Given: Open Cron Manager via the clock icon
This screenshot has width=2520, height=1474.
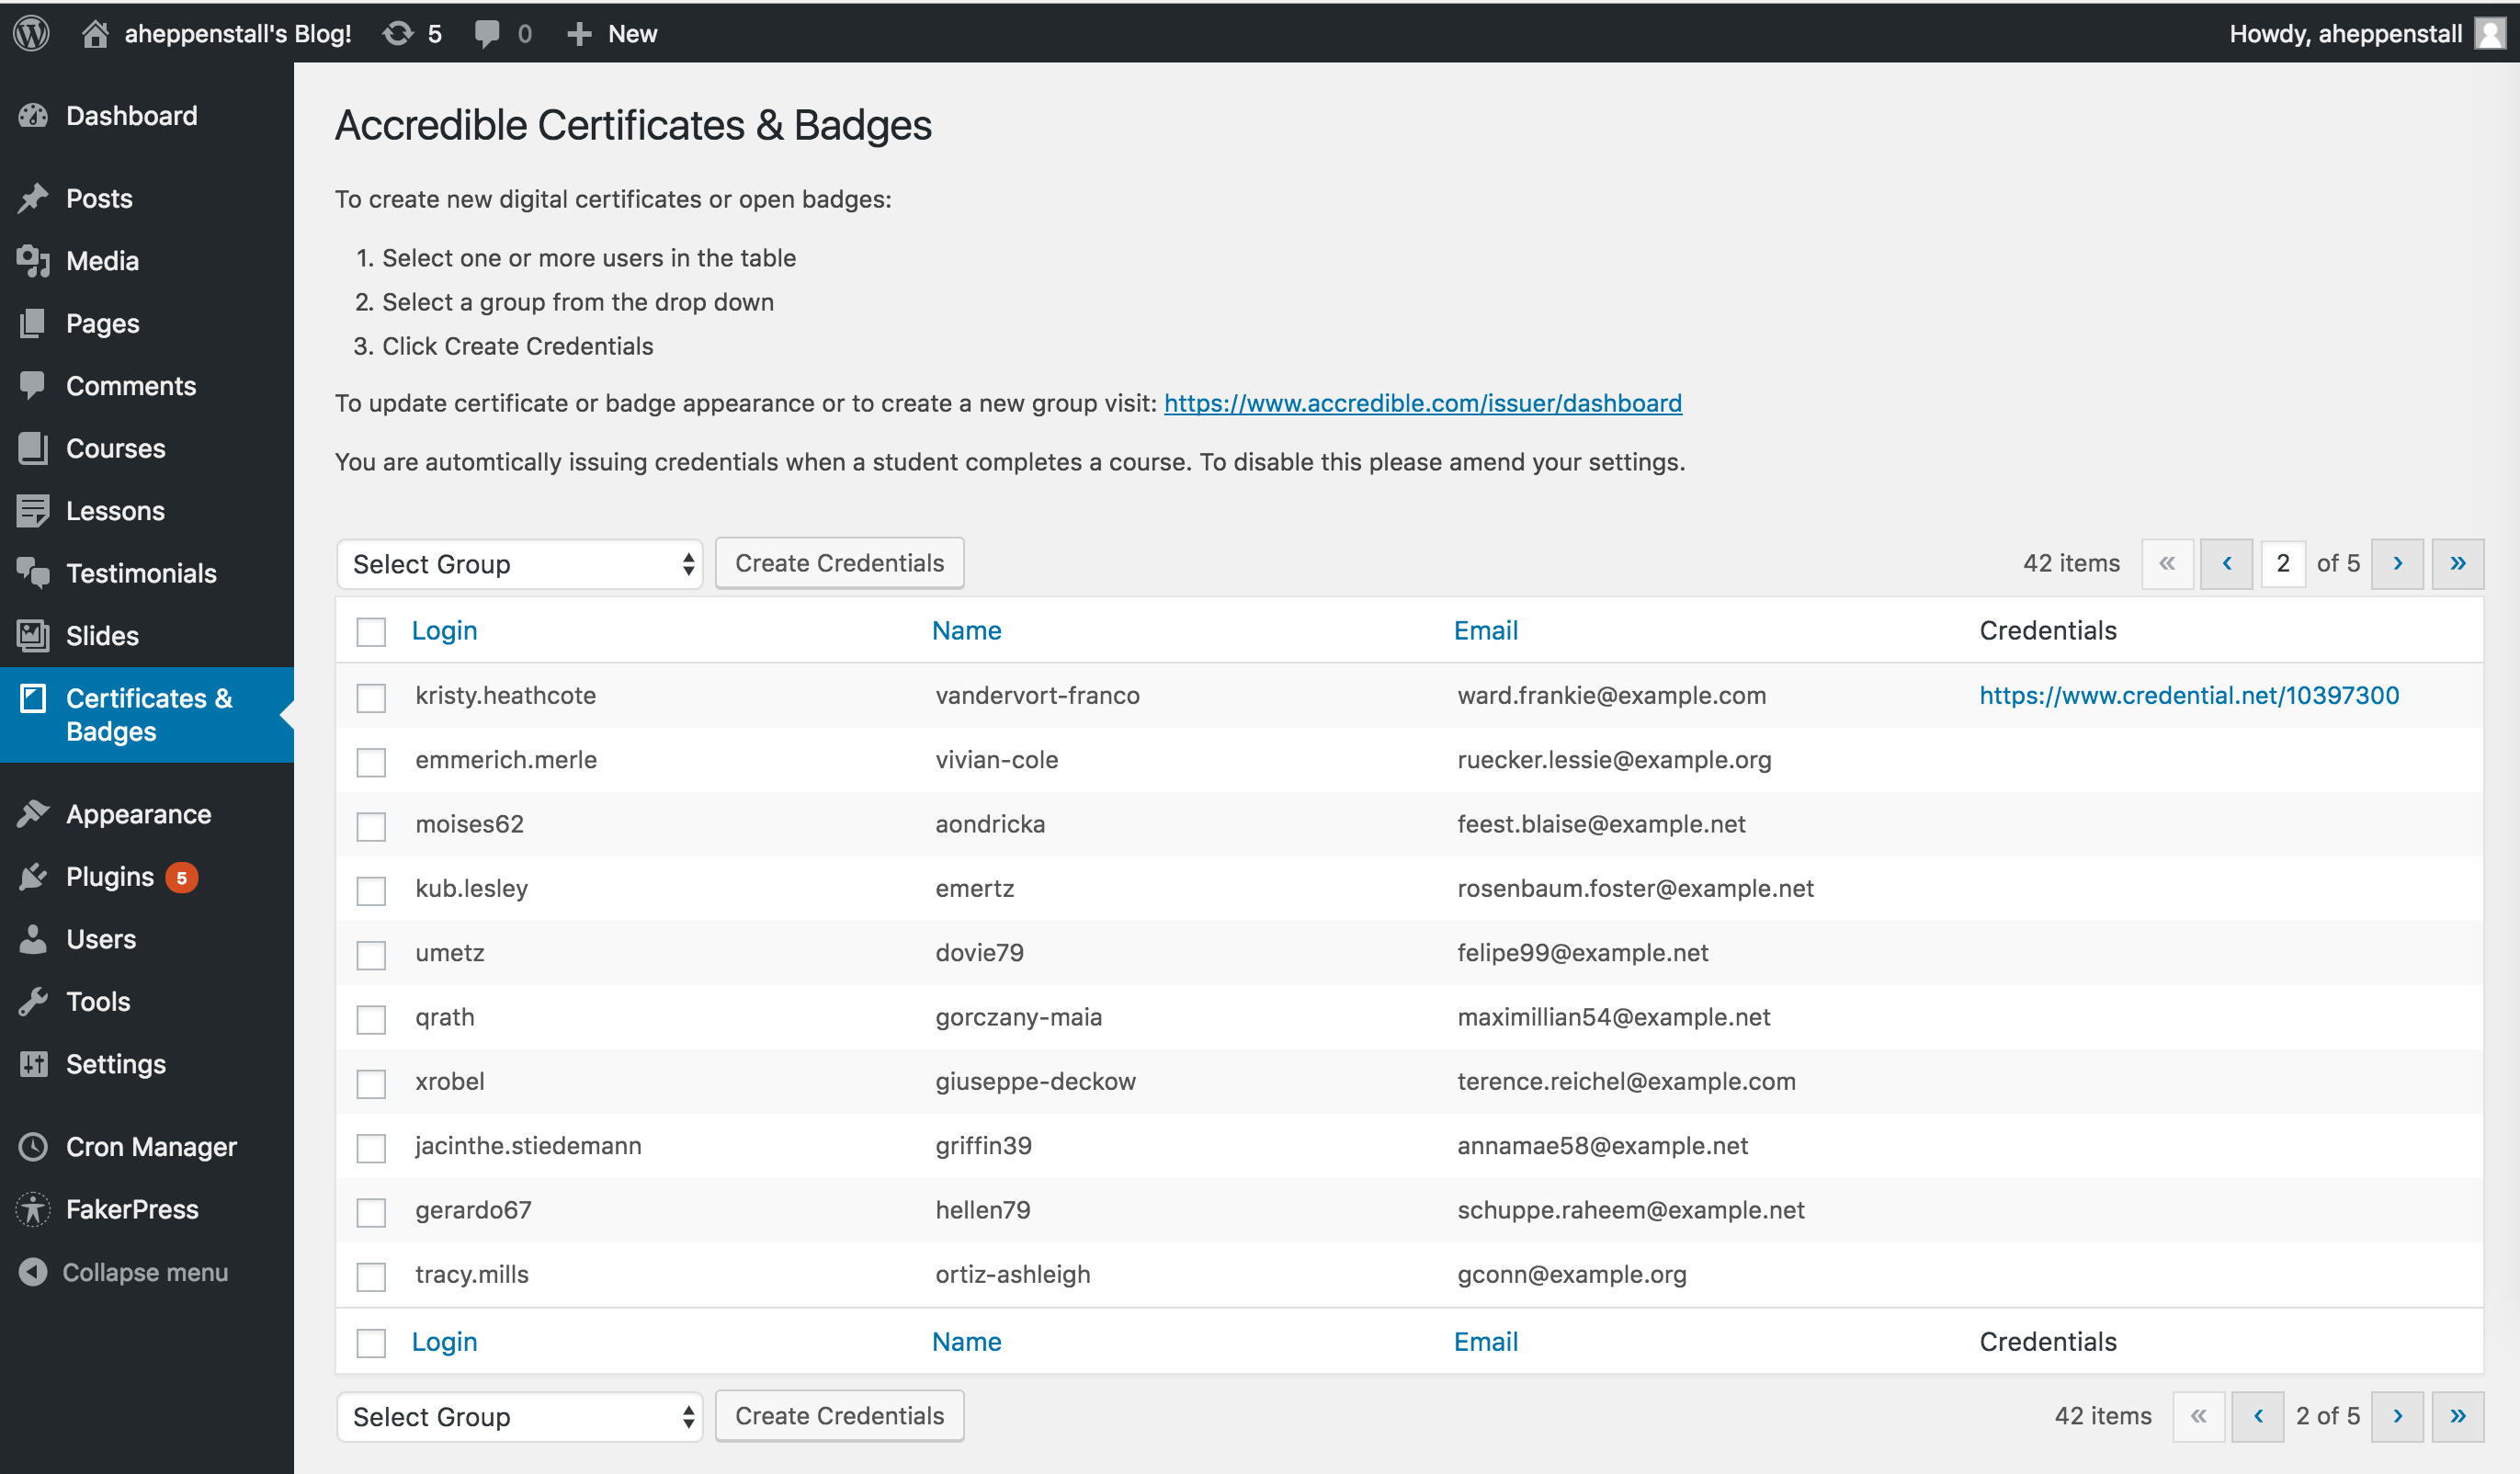Looking at the screenshot, I should (x=33, y=1146).
